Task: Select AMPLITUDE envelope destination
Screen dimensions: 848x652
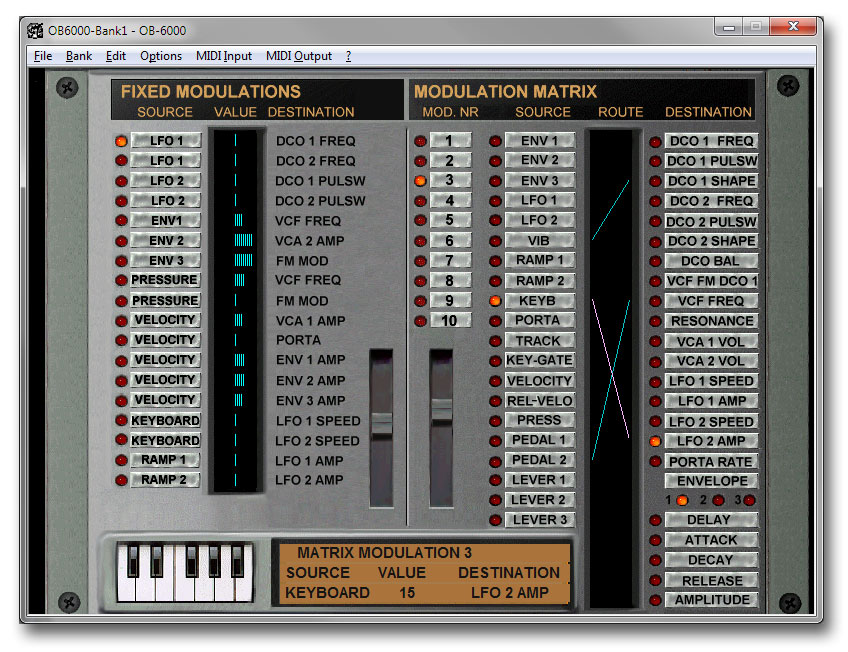Action: (x=711, y=600)
